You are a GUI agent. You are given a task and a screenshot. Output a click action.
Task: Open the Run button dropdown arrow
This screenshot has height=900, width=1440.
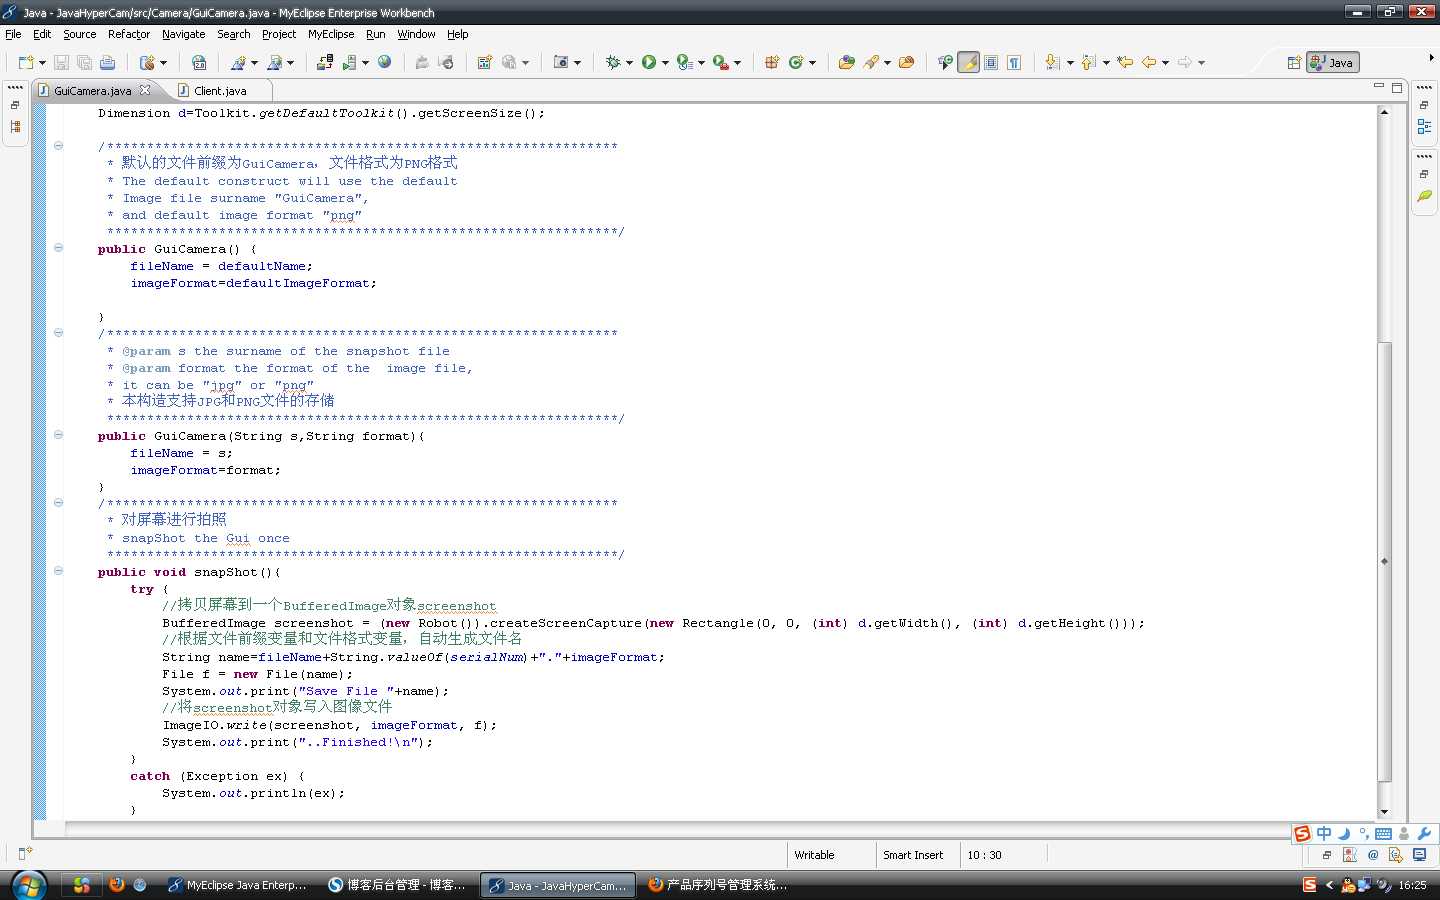[x=665, y=63]
